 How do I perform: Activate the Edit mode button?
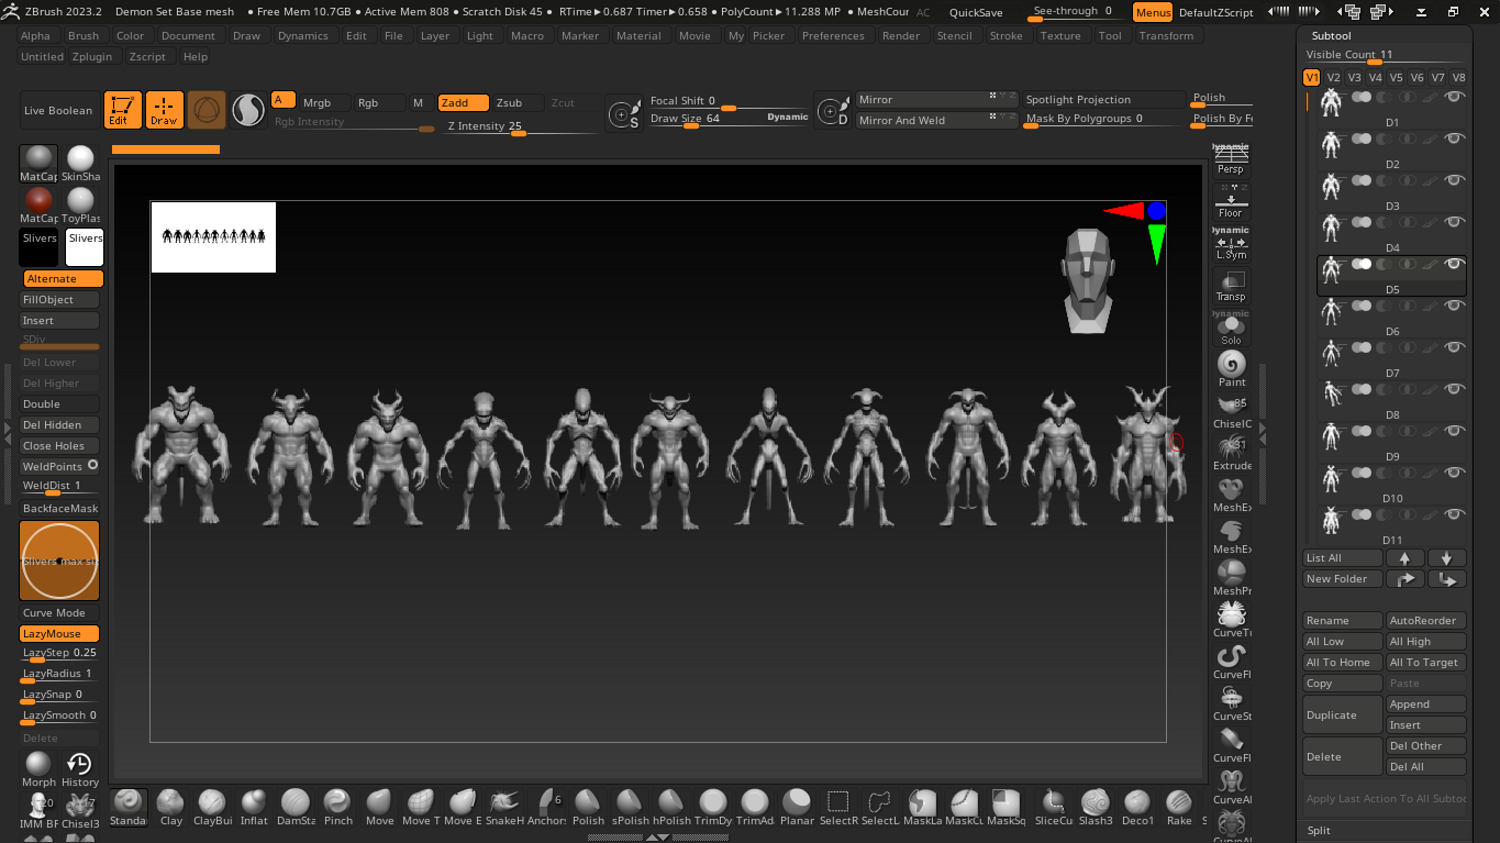pyautogui.click(x=122, y=110)
